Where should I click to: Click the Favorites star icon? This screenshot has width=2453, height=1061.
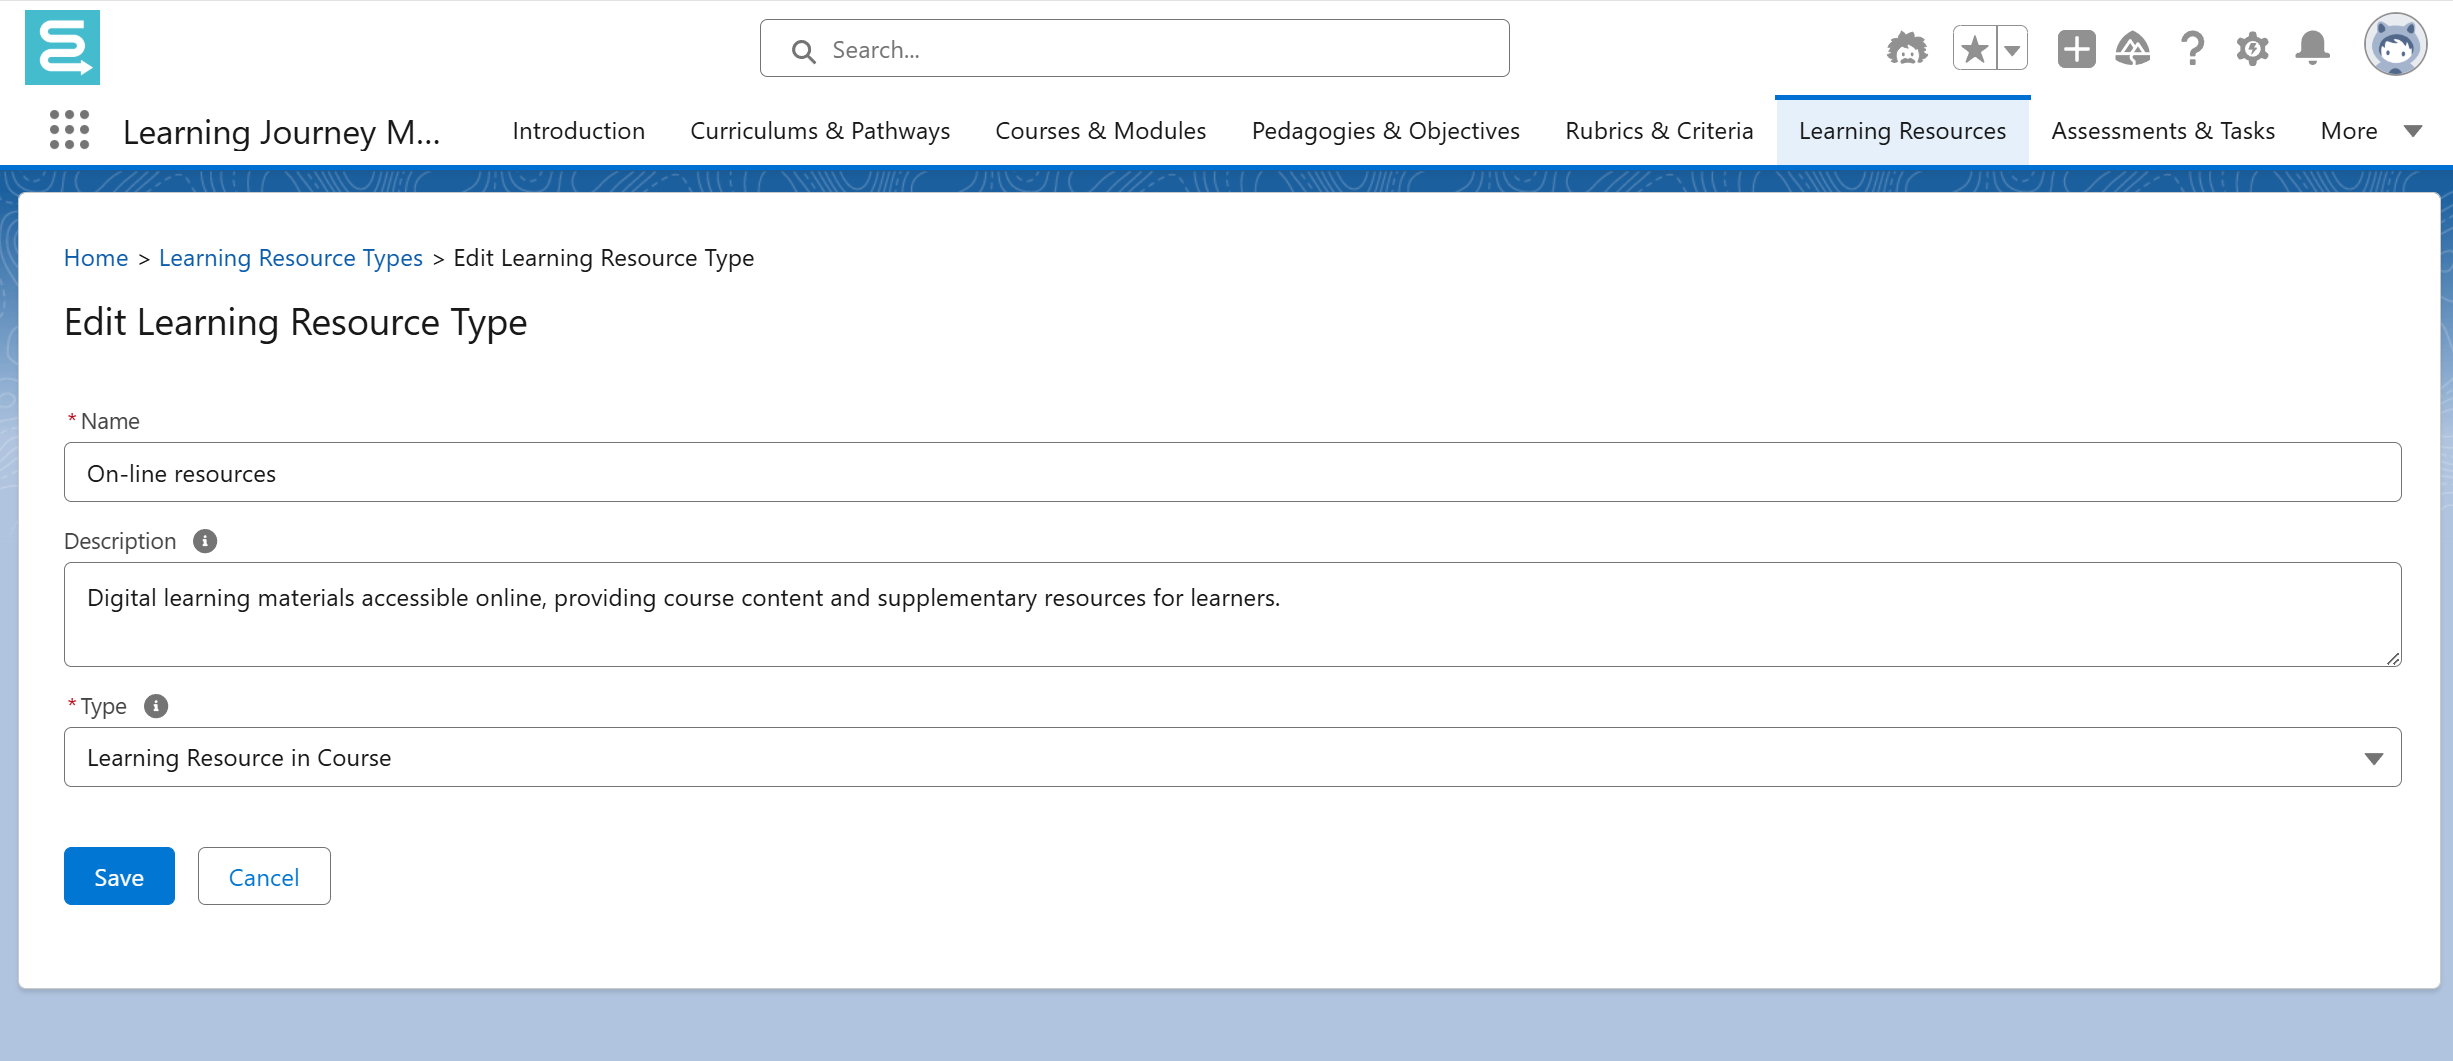[1974, 49]
